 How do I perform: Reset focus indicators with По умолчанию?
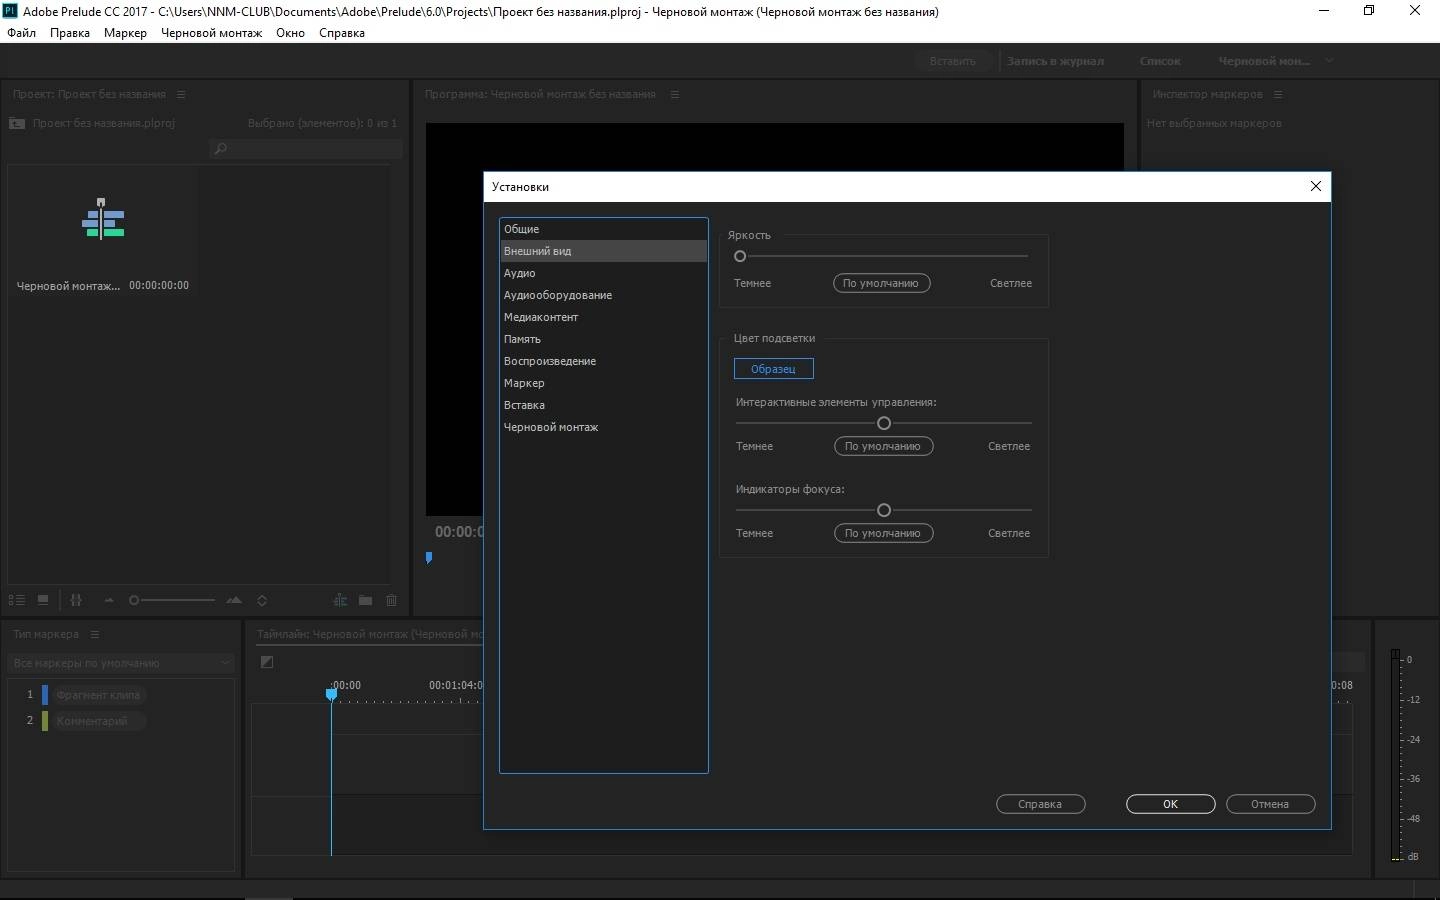click(884, 533)
